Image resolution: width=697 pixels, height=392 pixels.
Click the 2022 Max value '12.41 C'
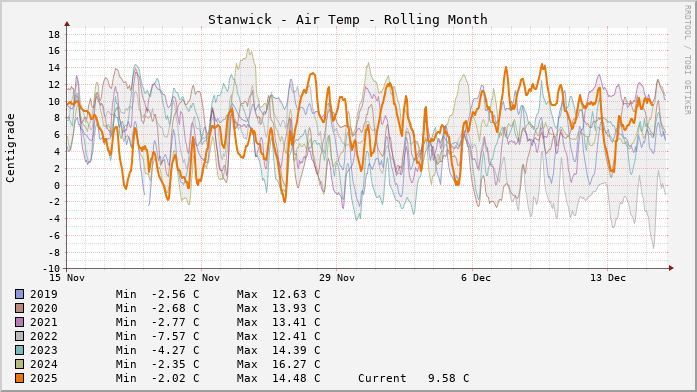[296, 336]
